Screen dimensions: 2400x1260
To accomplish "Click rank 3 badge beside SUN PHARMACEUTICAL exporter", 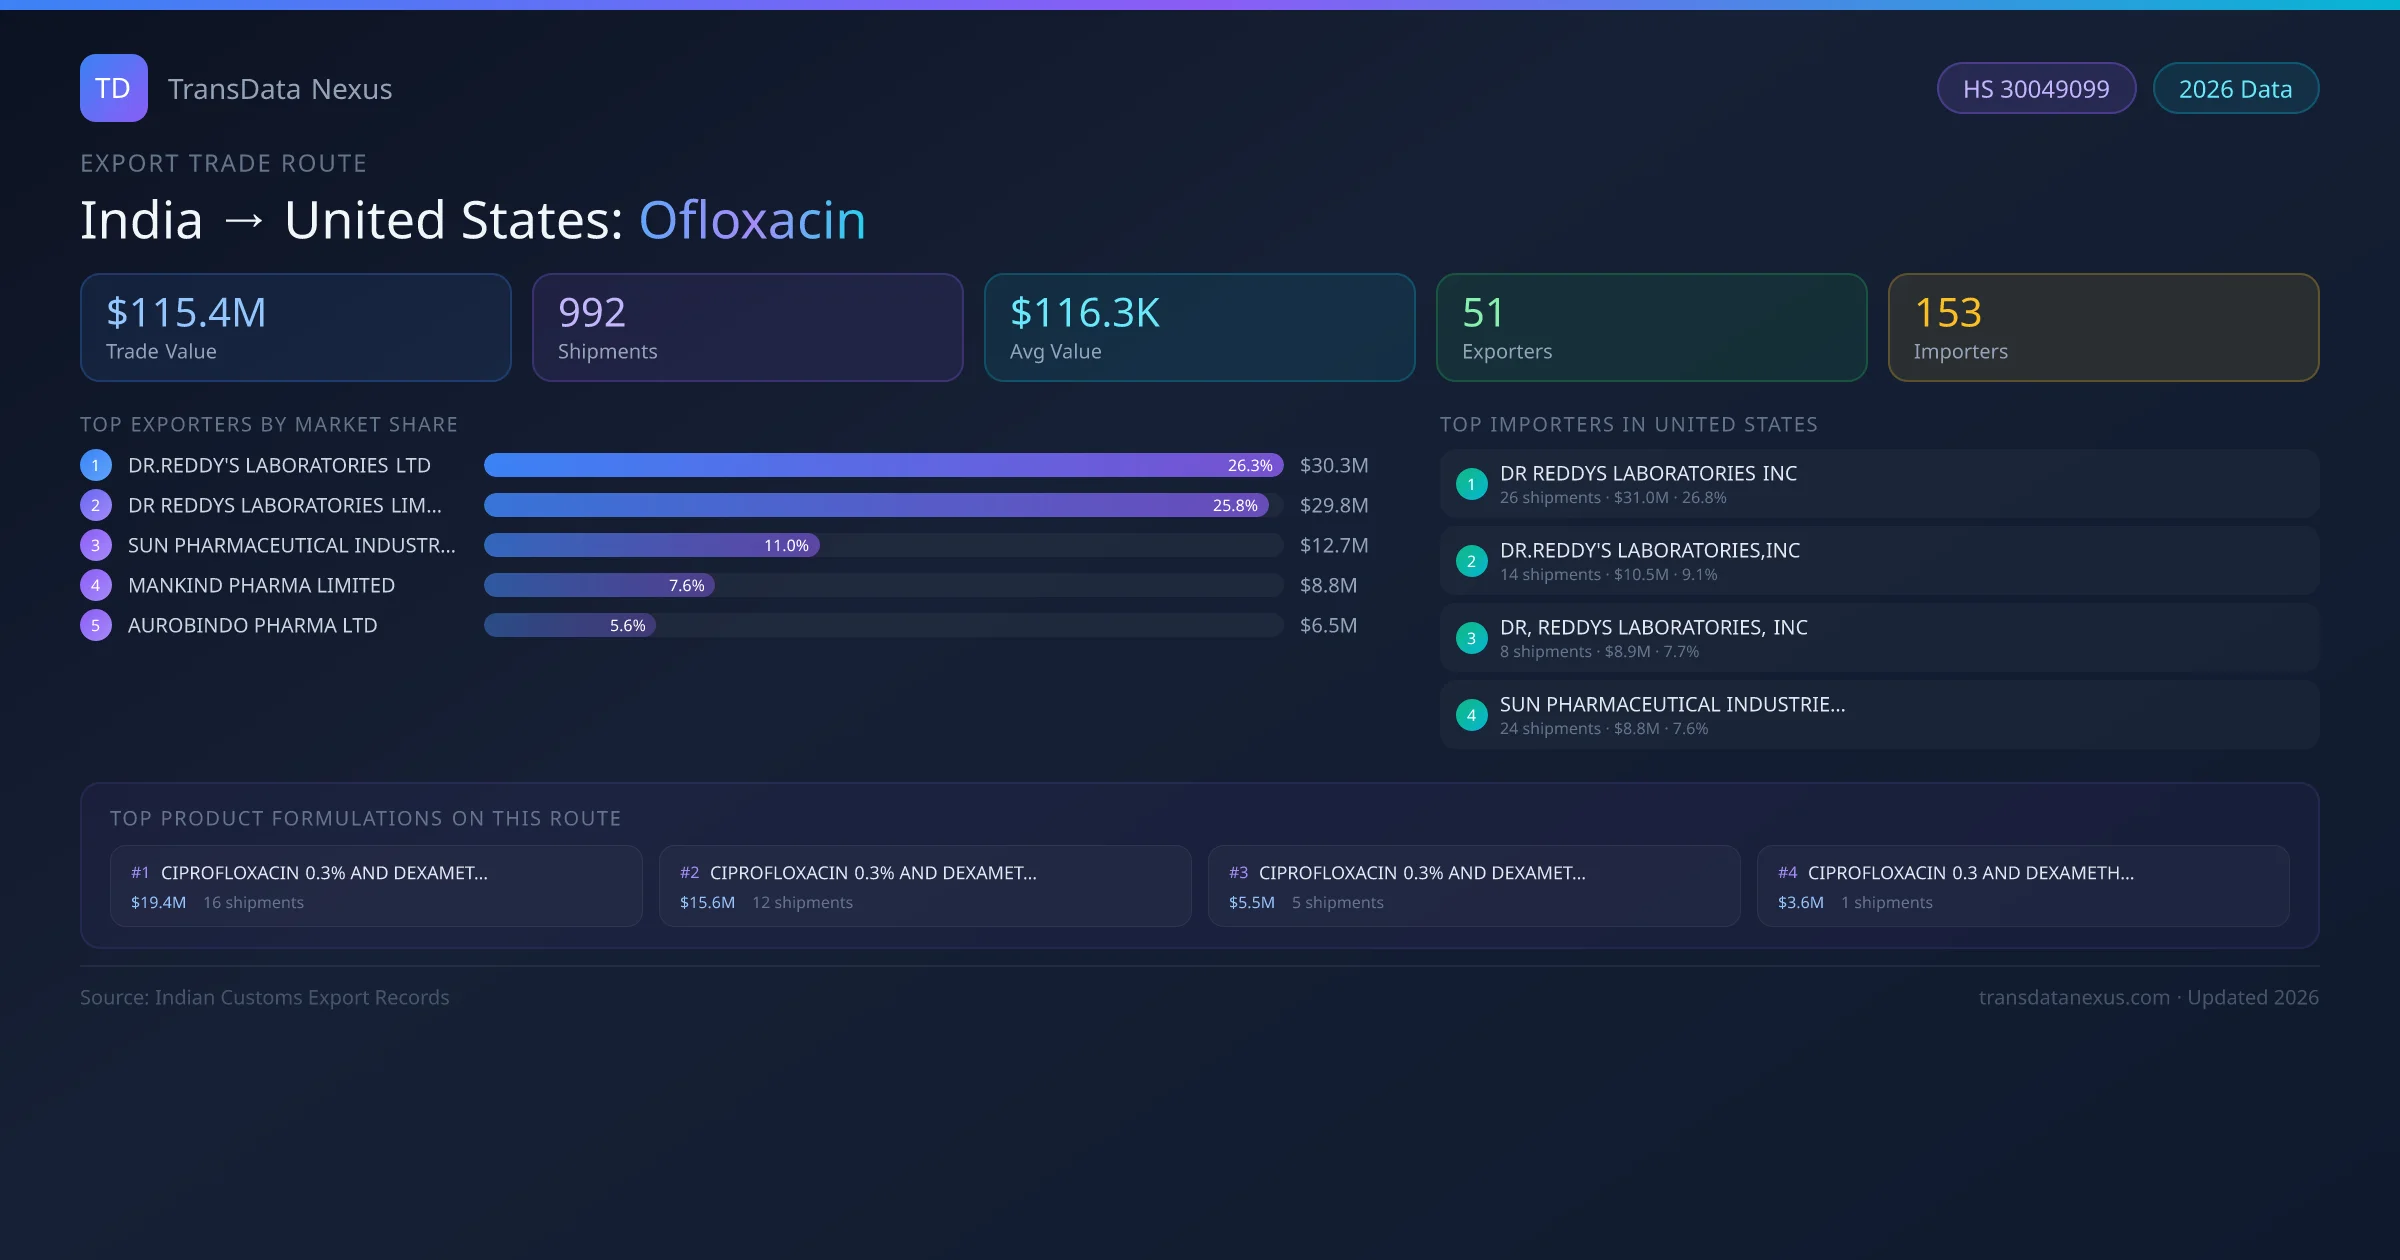I will pos(96,545).
